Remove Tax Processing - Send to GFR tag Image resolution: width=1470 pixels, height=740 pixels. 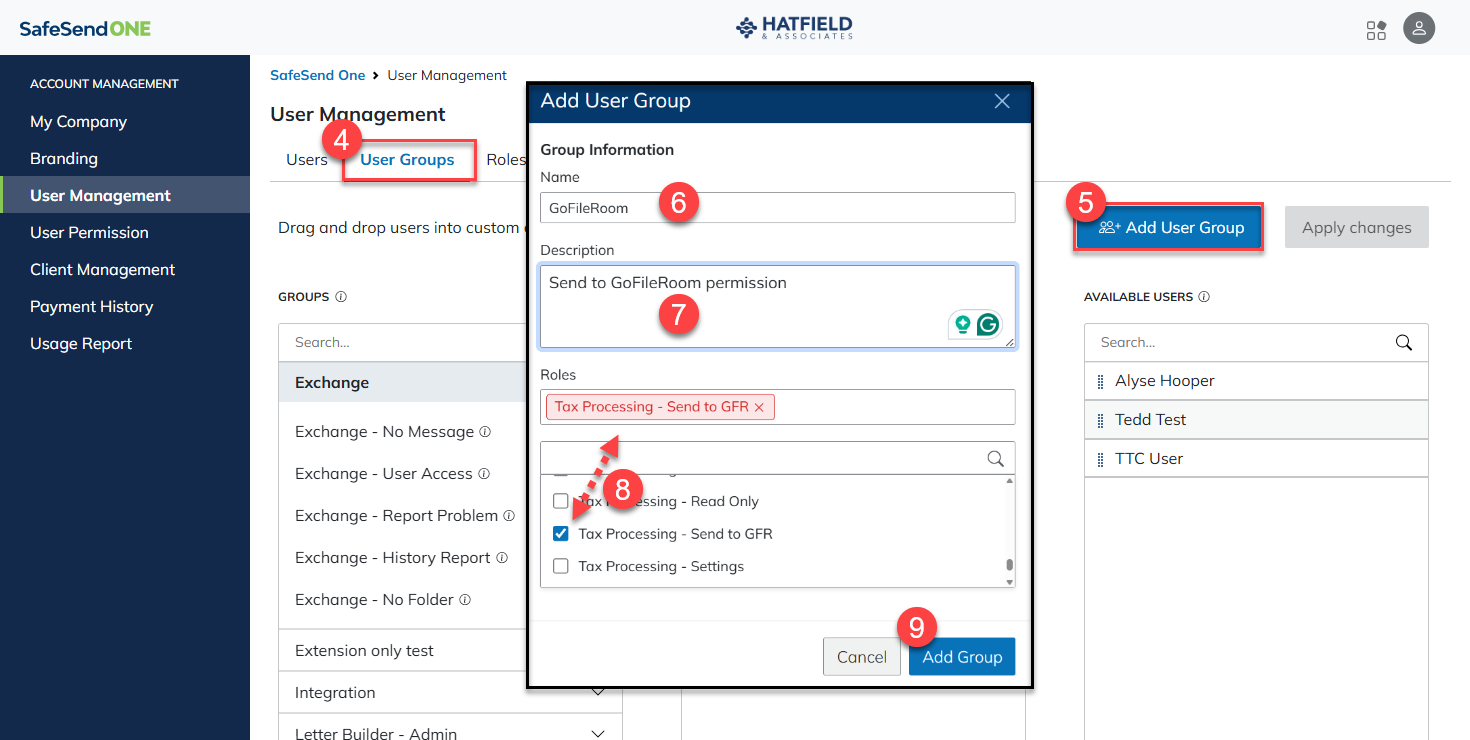click(759, 407)
